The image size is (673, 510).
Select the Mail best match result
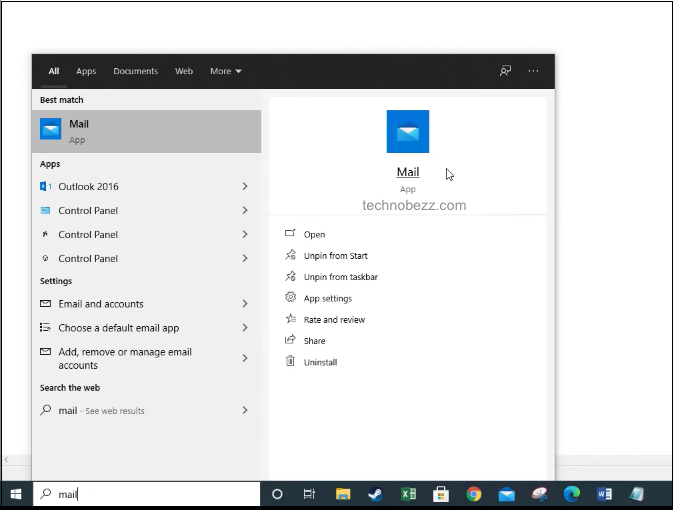146,131
